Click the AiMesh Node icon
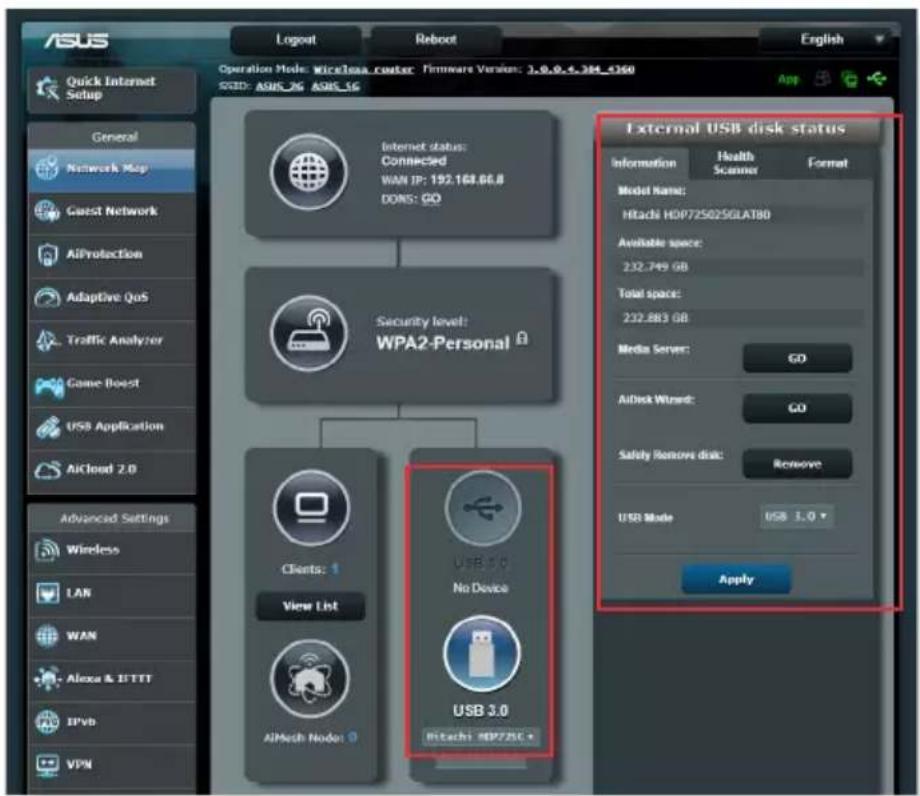The width and height of the screenshot is (920, 796). (x=310, y=679)
